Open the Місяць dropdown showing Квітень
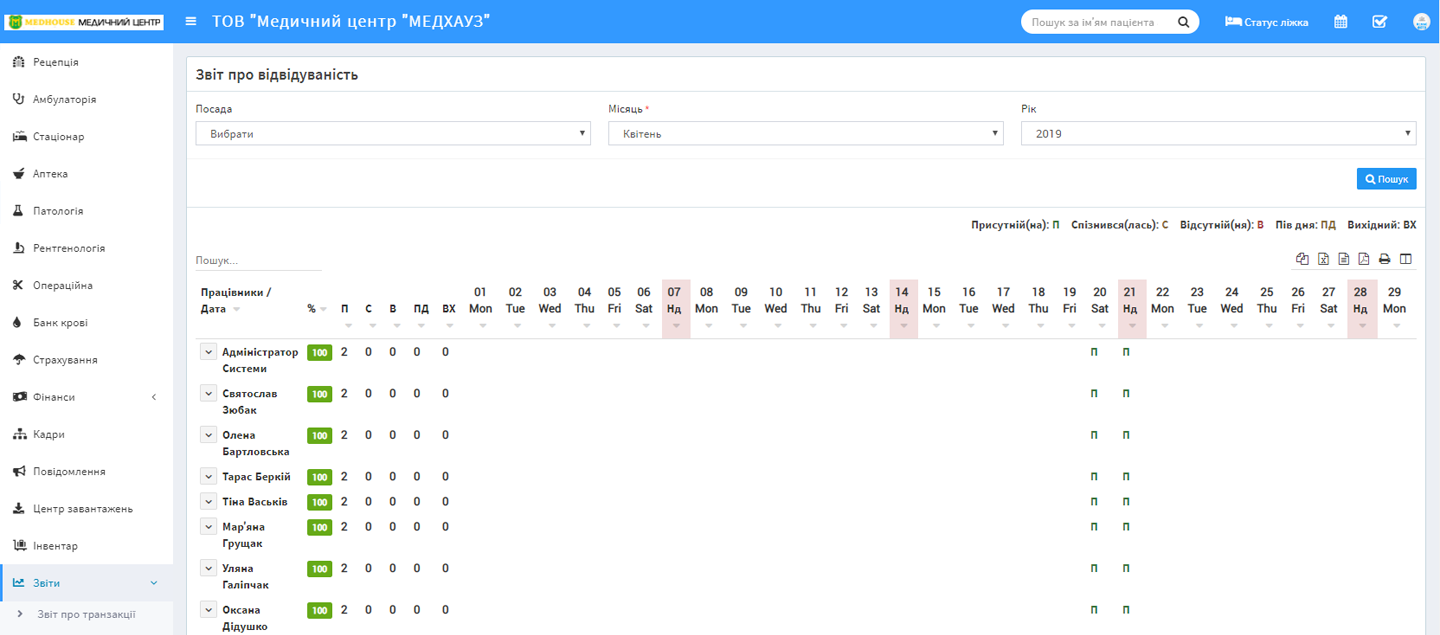The image size is (1440, 635). (806, 133)
